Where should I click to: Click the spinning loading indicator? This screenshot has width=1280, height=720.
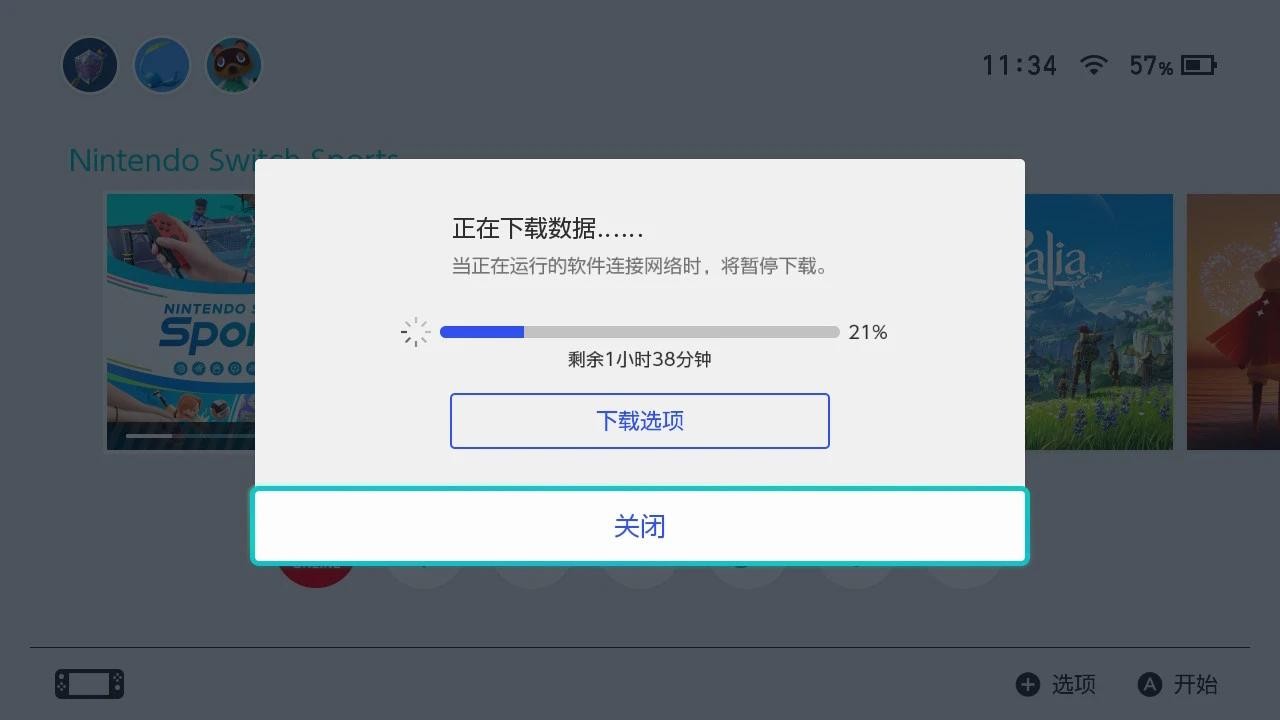coord(415,332)
